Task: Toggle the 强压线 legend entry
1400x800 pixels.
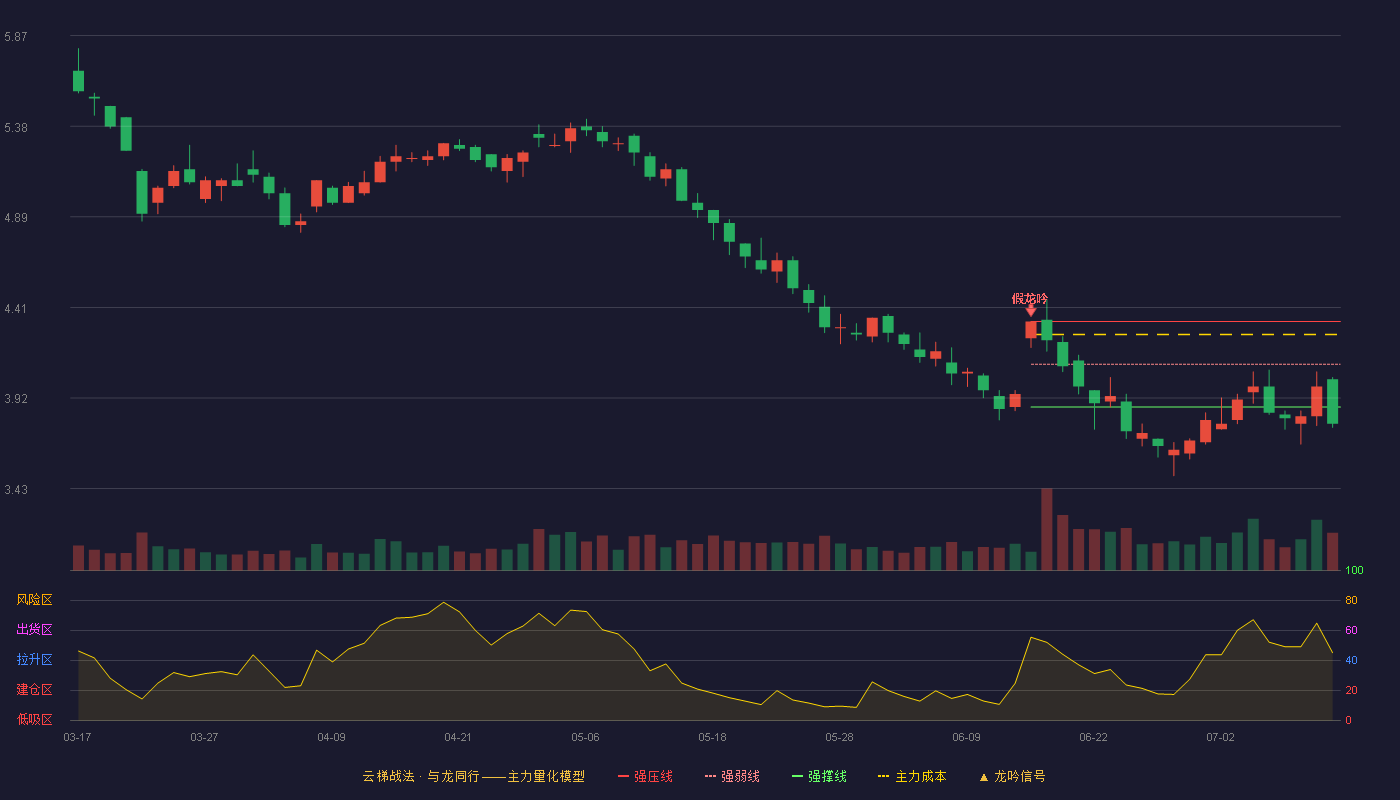Action: (x=646, y=776)
